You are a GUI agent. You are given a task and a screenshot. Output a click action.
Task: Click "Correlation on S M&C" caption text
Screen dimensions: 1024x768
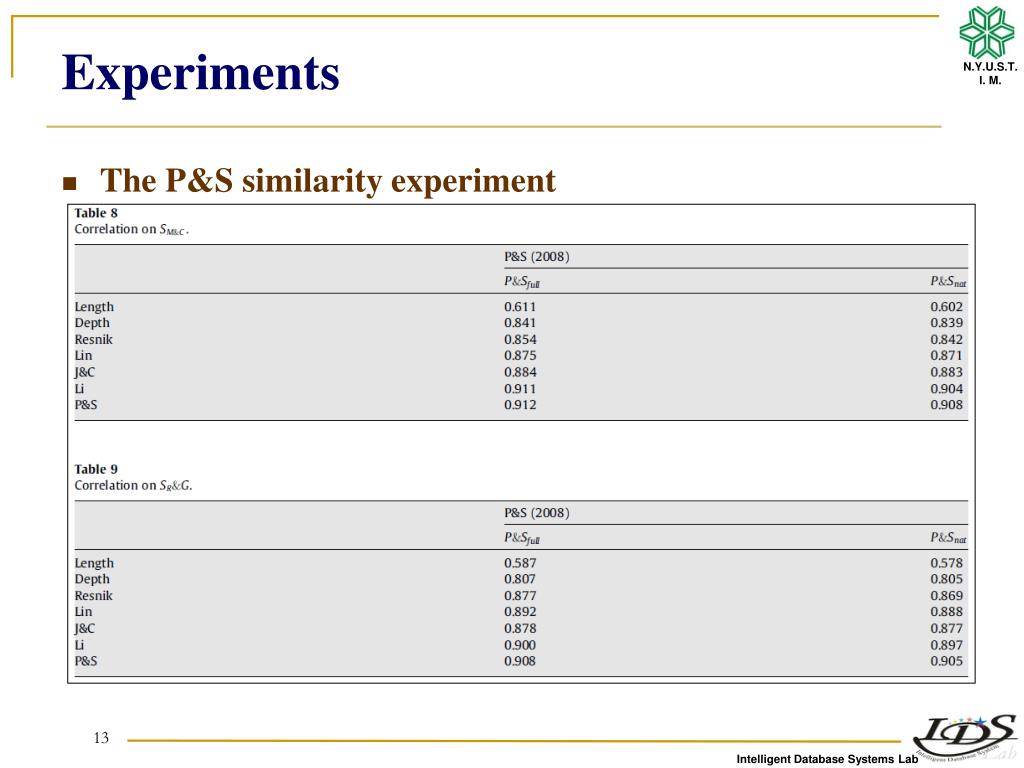pyautogui.click(x=131, y=229)
